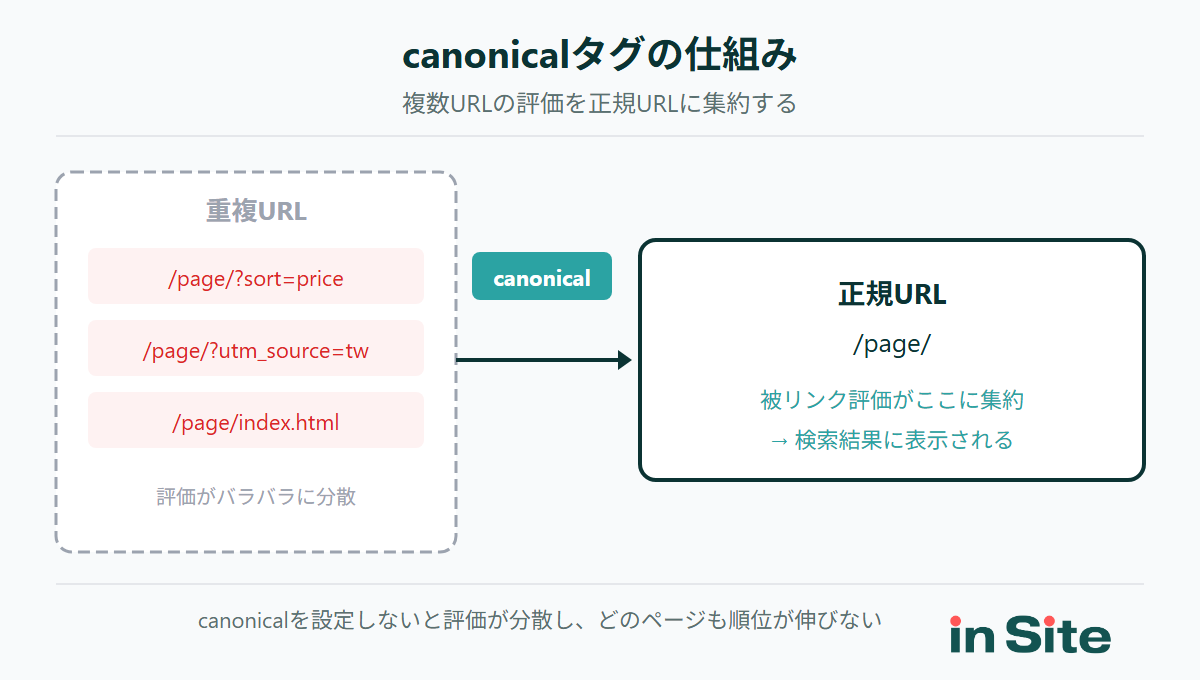Toggle the canonical label state
Screen dimensions: 1200x680
tap(541, 276)
